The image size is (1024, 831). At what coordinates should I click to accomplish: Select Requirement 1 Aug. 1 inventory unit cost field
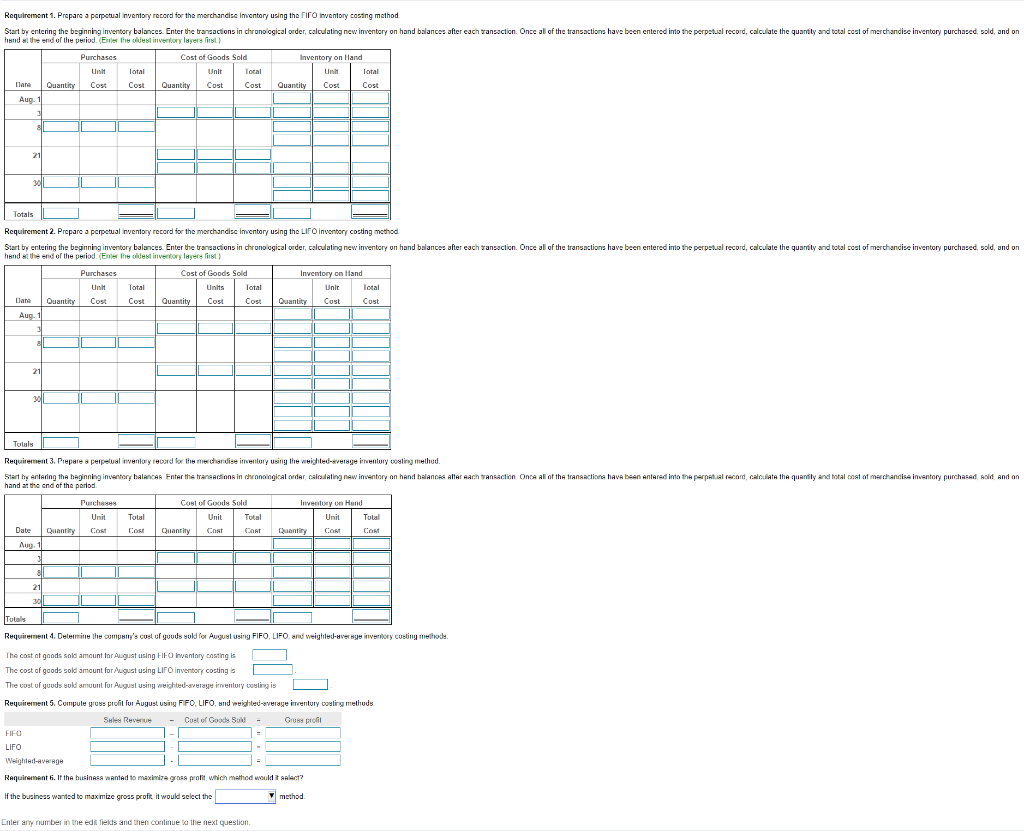click(331, 98)
